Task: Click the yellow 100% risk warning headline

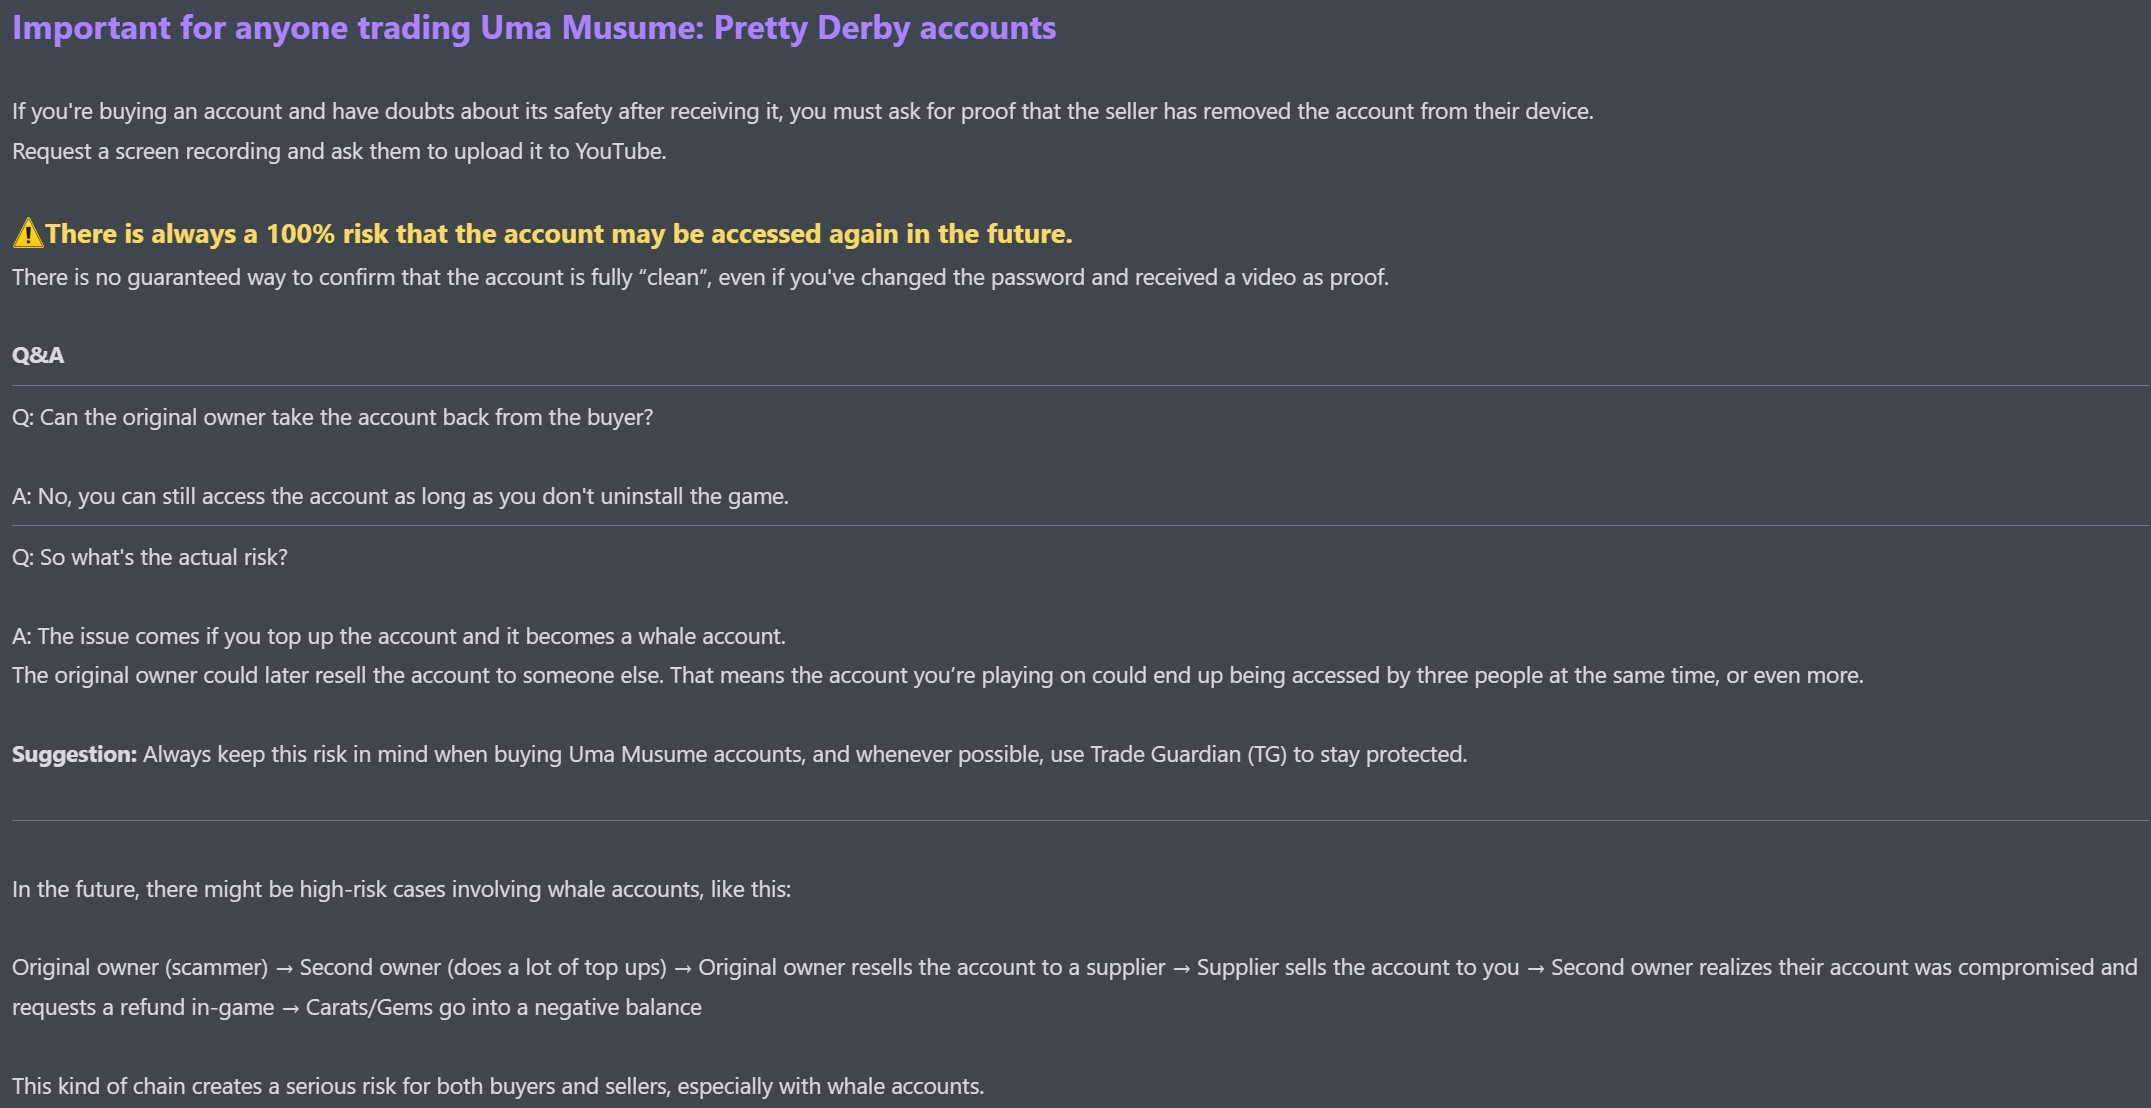Action: coord(558,234)
